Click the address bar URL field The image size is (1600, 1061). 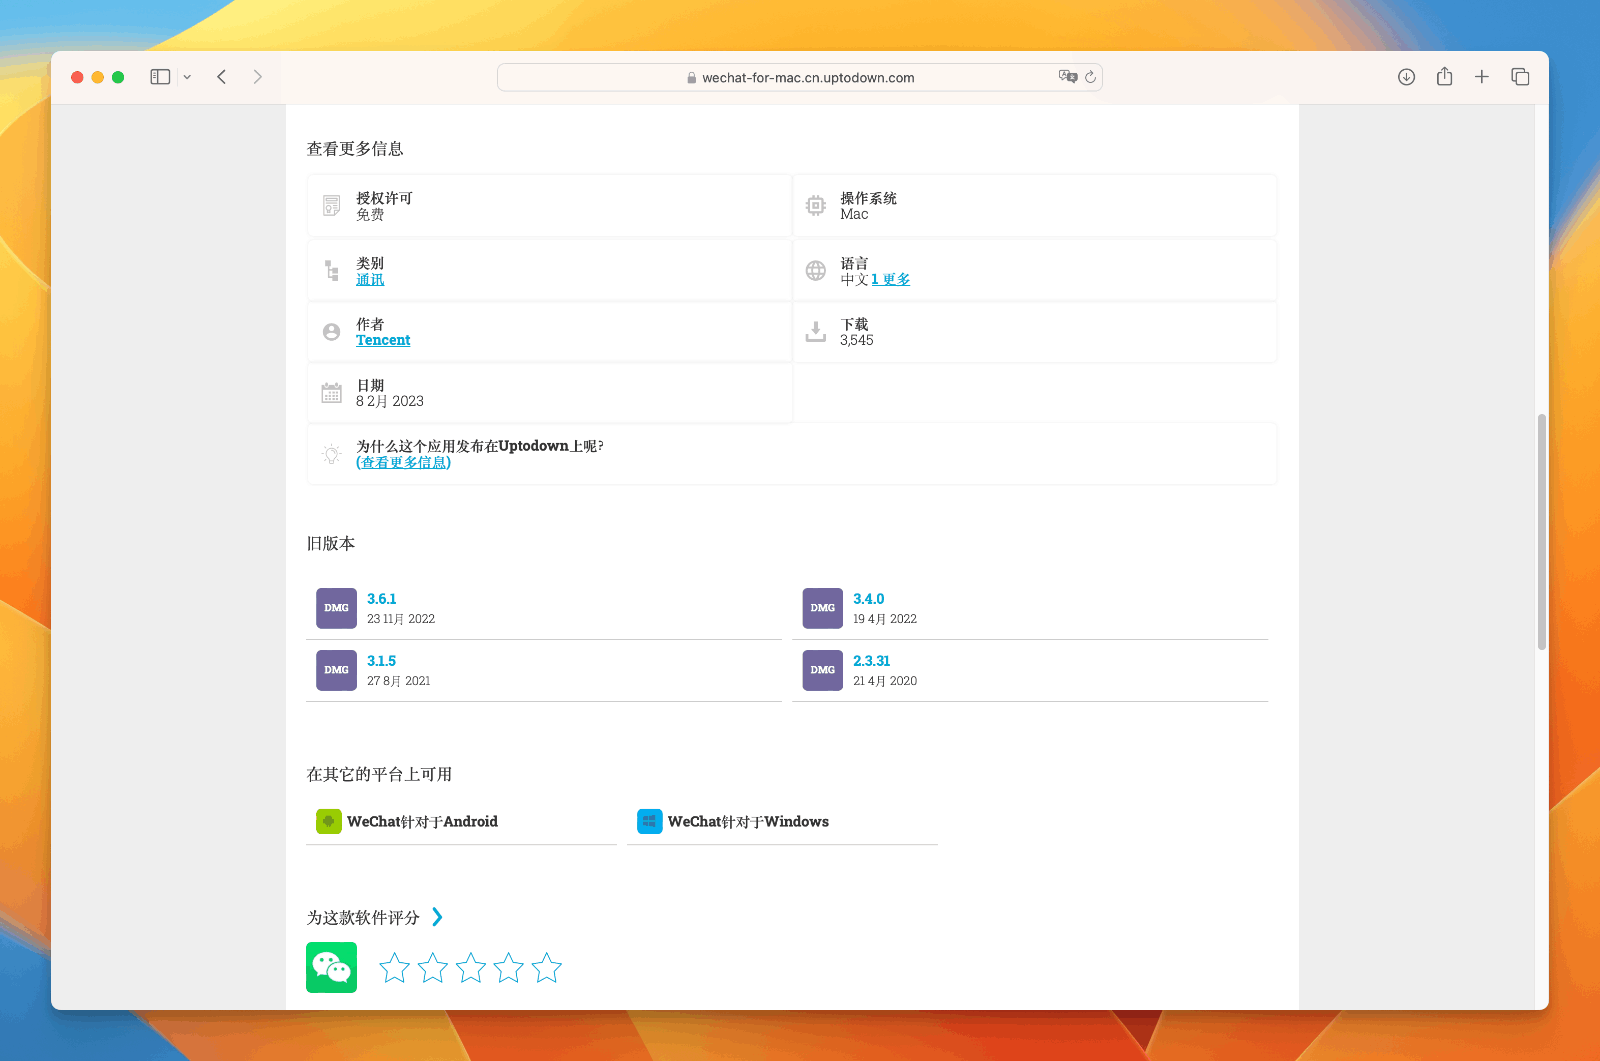tap(800, 77)
